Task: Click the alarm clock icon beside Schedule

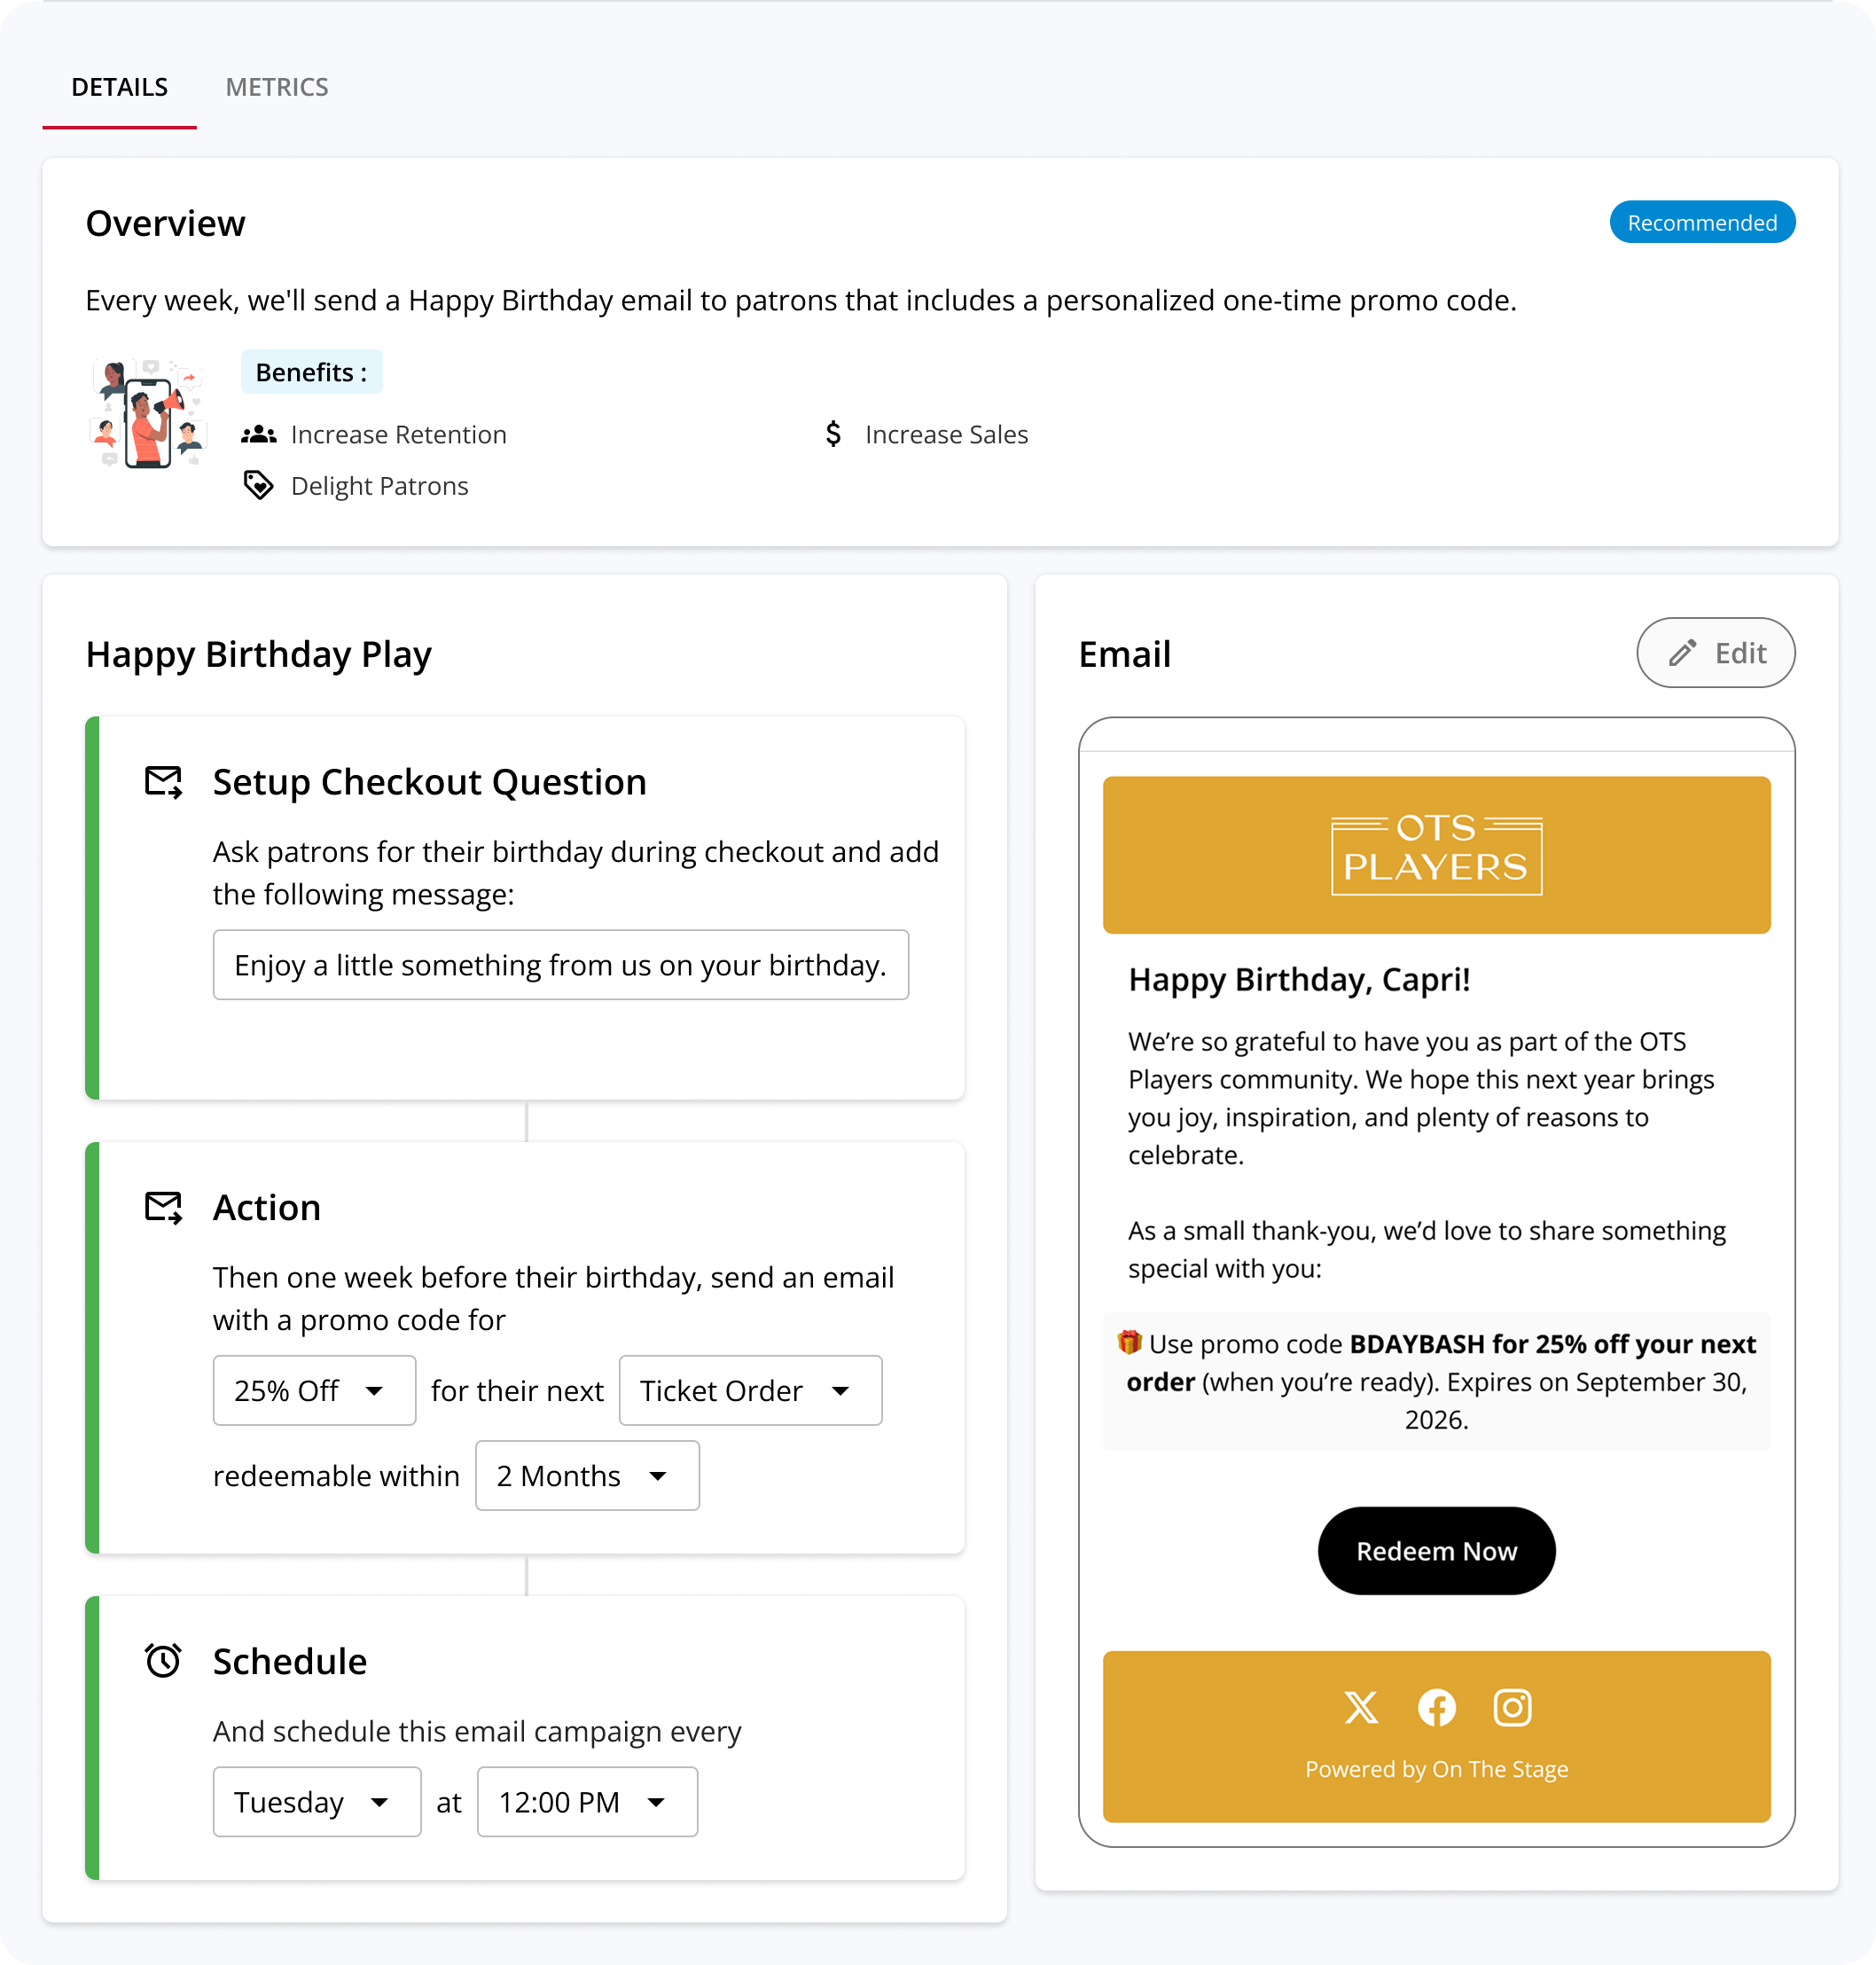Action: 163,1660
